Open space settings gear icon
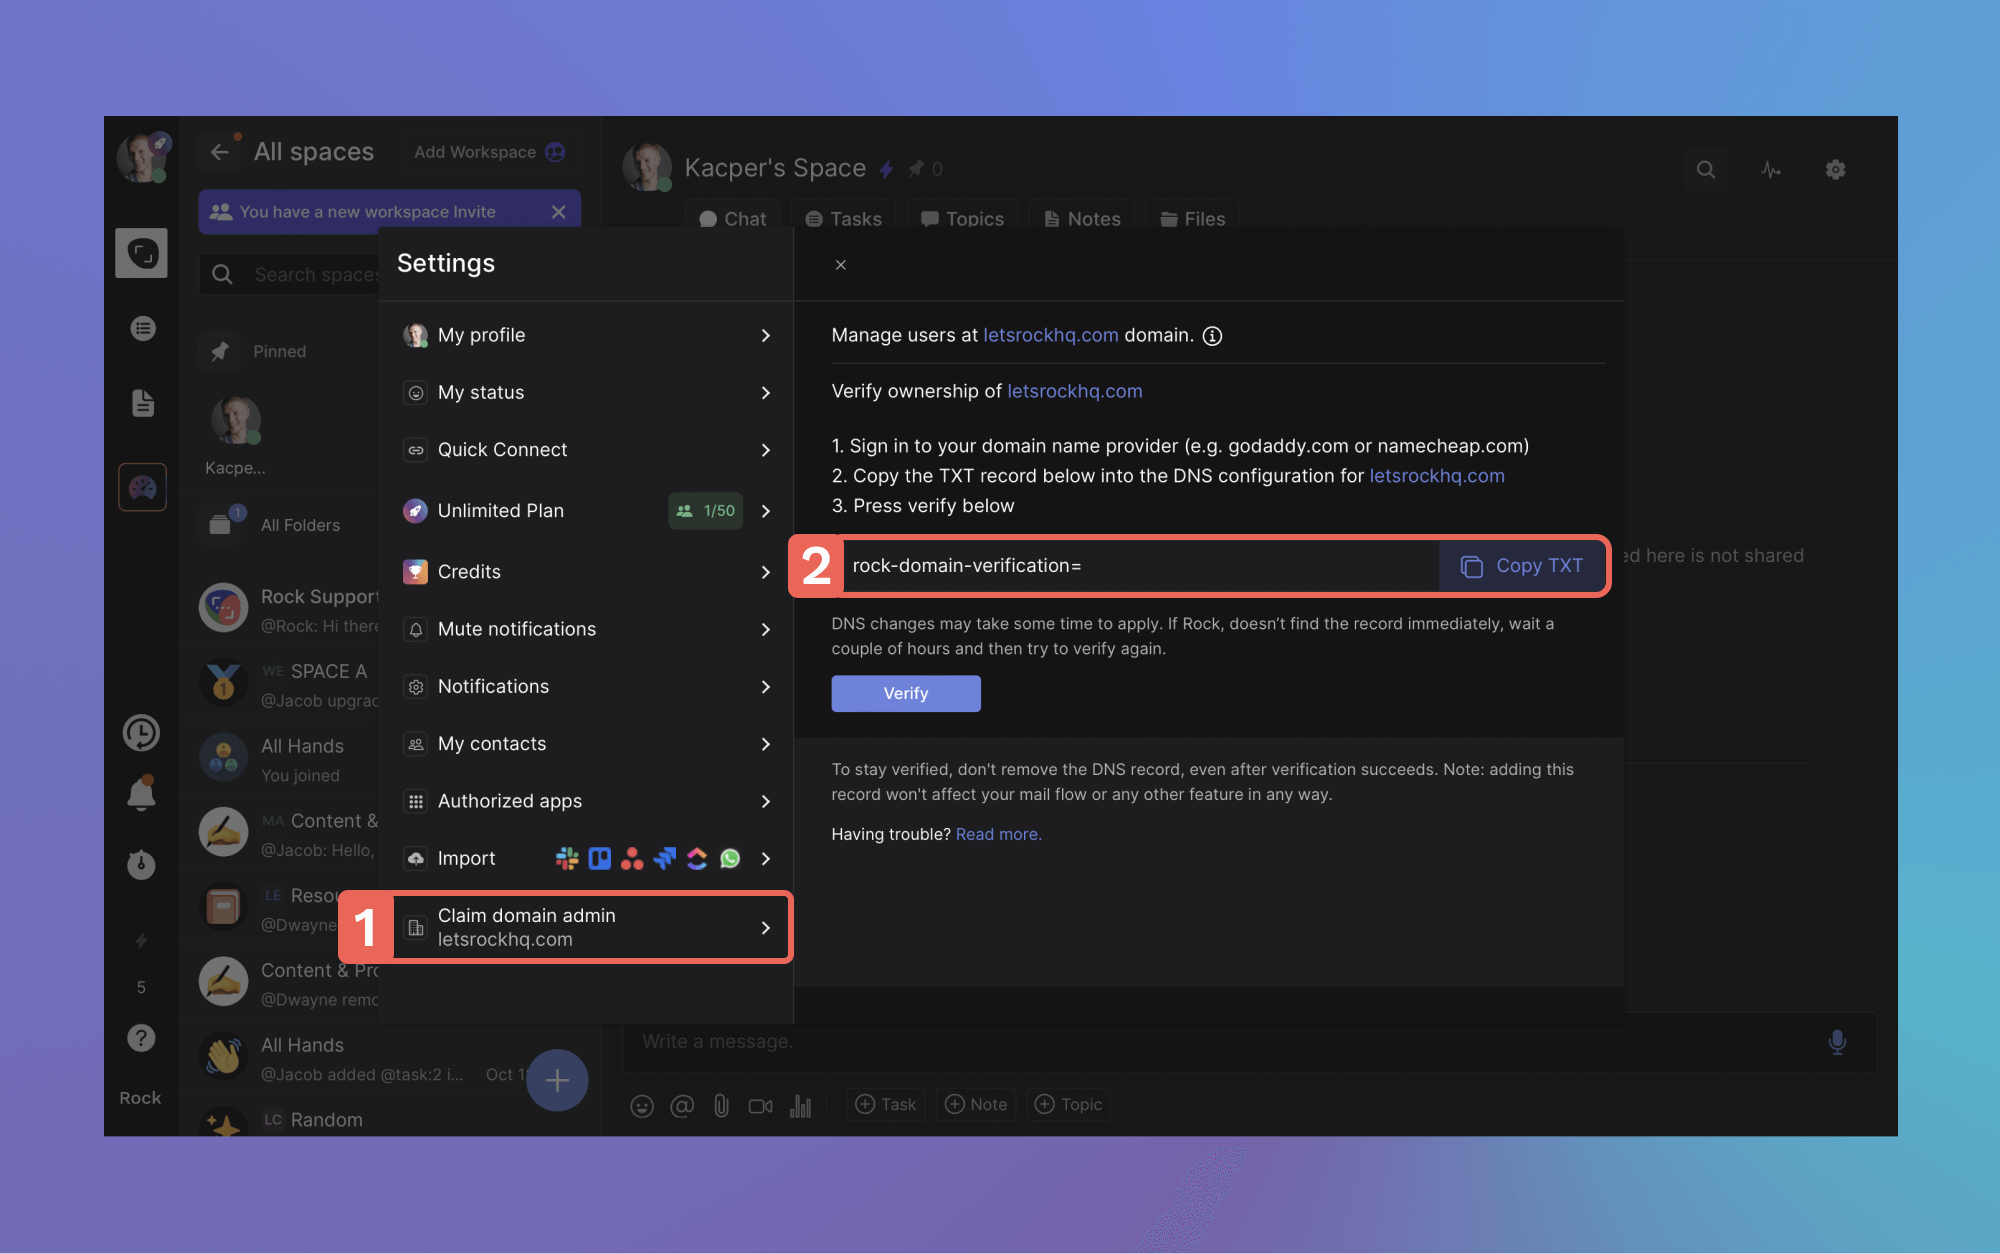The width and height of the screenshot is (2000, 1254). tap(1835, 170)
